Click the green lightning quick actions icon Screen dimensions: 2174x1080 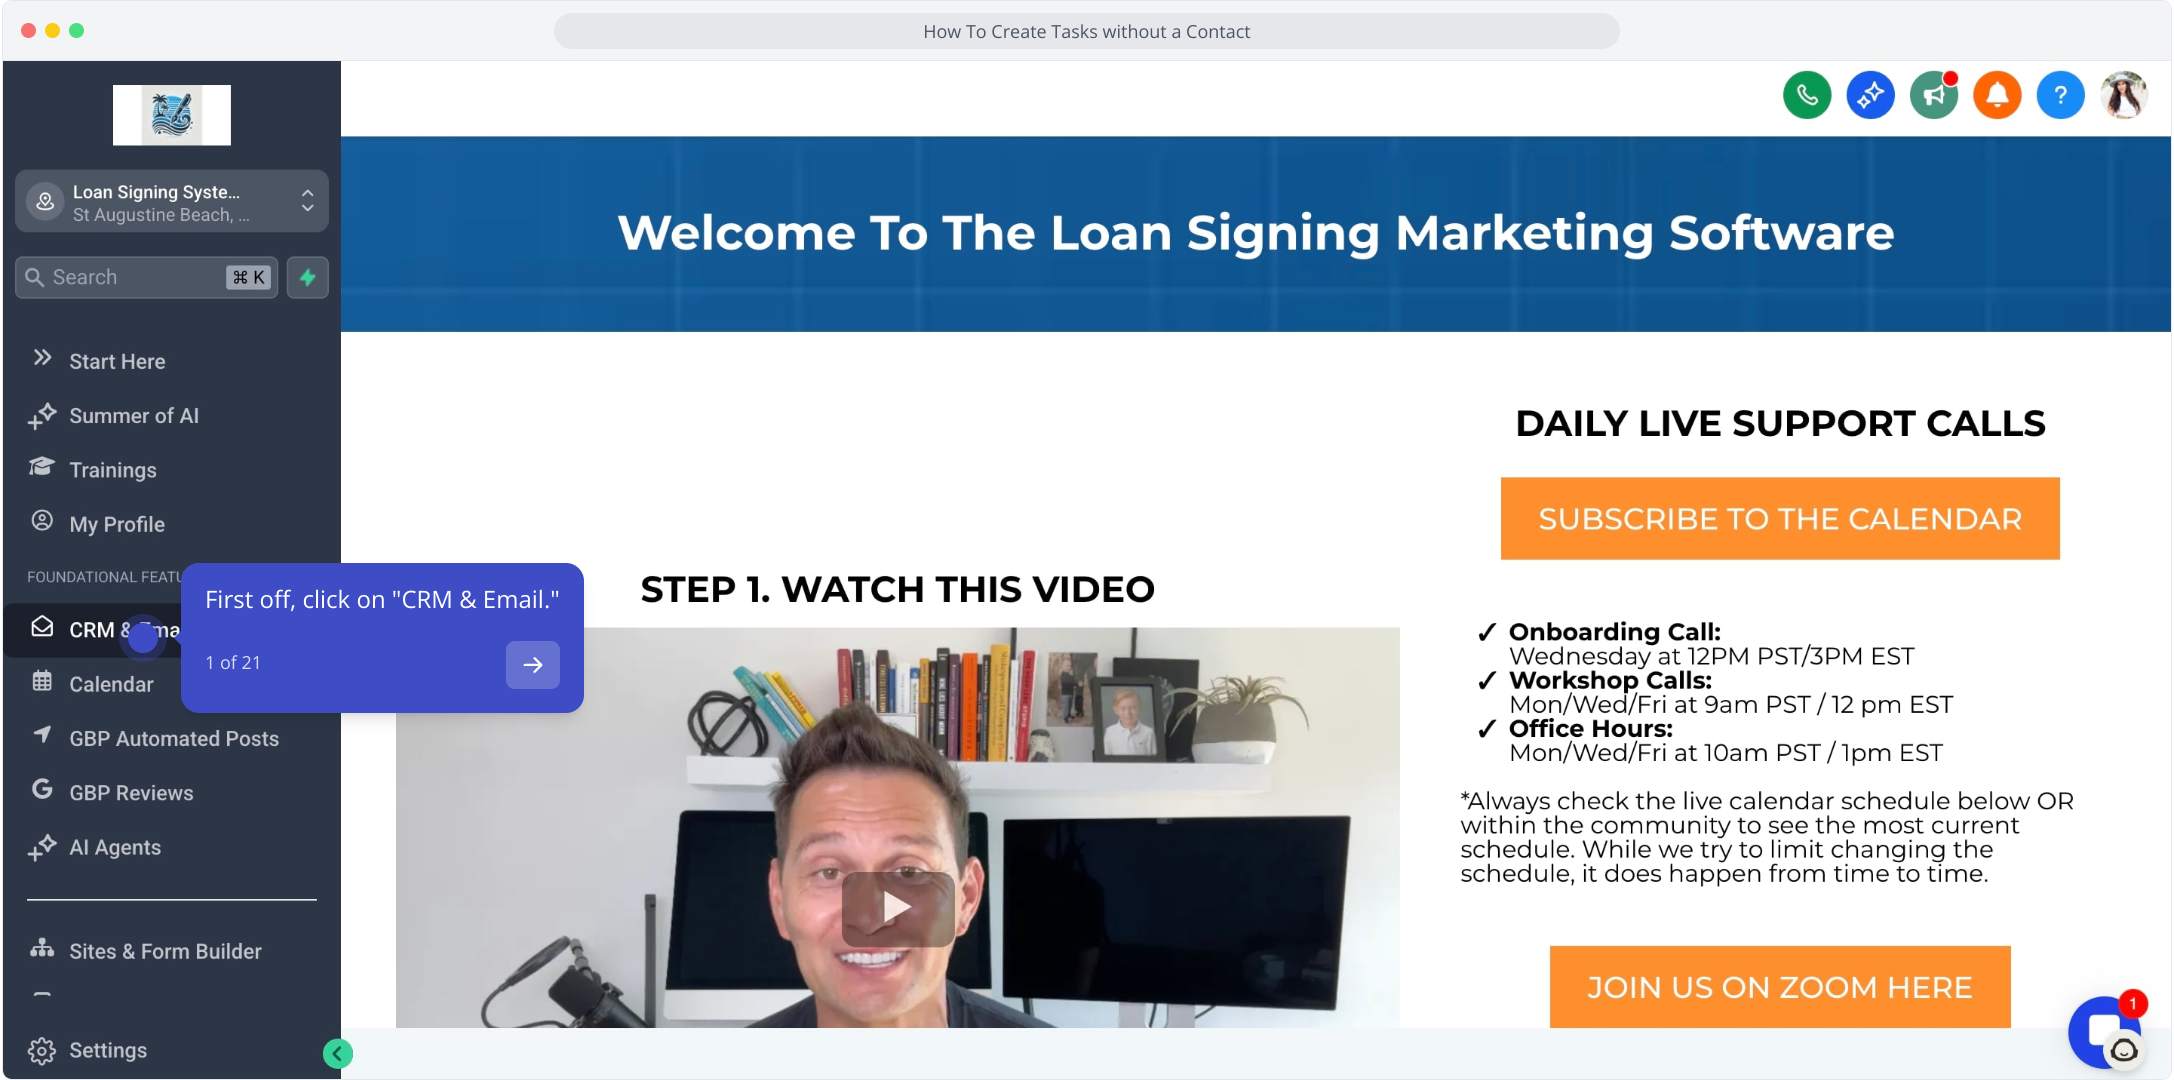(308, 277)
